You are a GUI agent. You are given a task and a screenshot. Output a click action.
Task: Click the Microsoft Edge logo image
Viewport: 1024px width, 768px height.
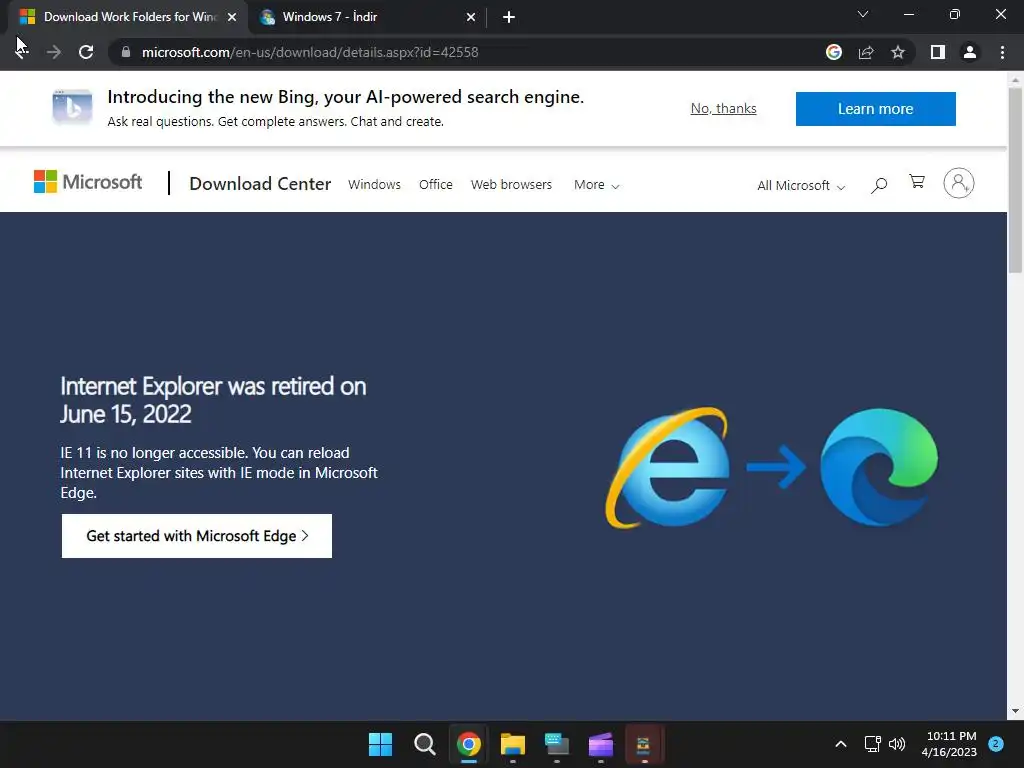click(878, 467)
